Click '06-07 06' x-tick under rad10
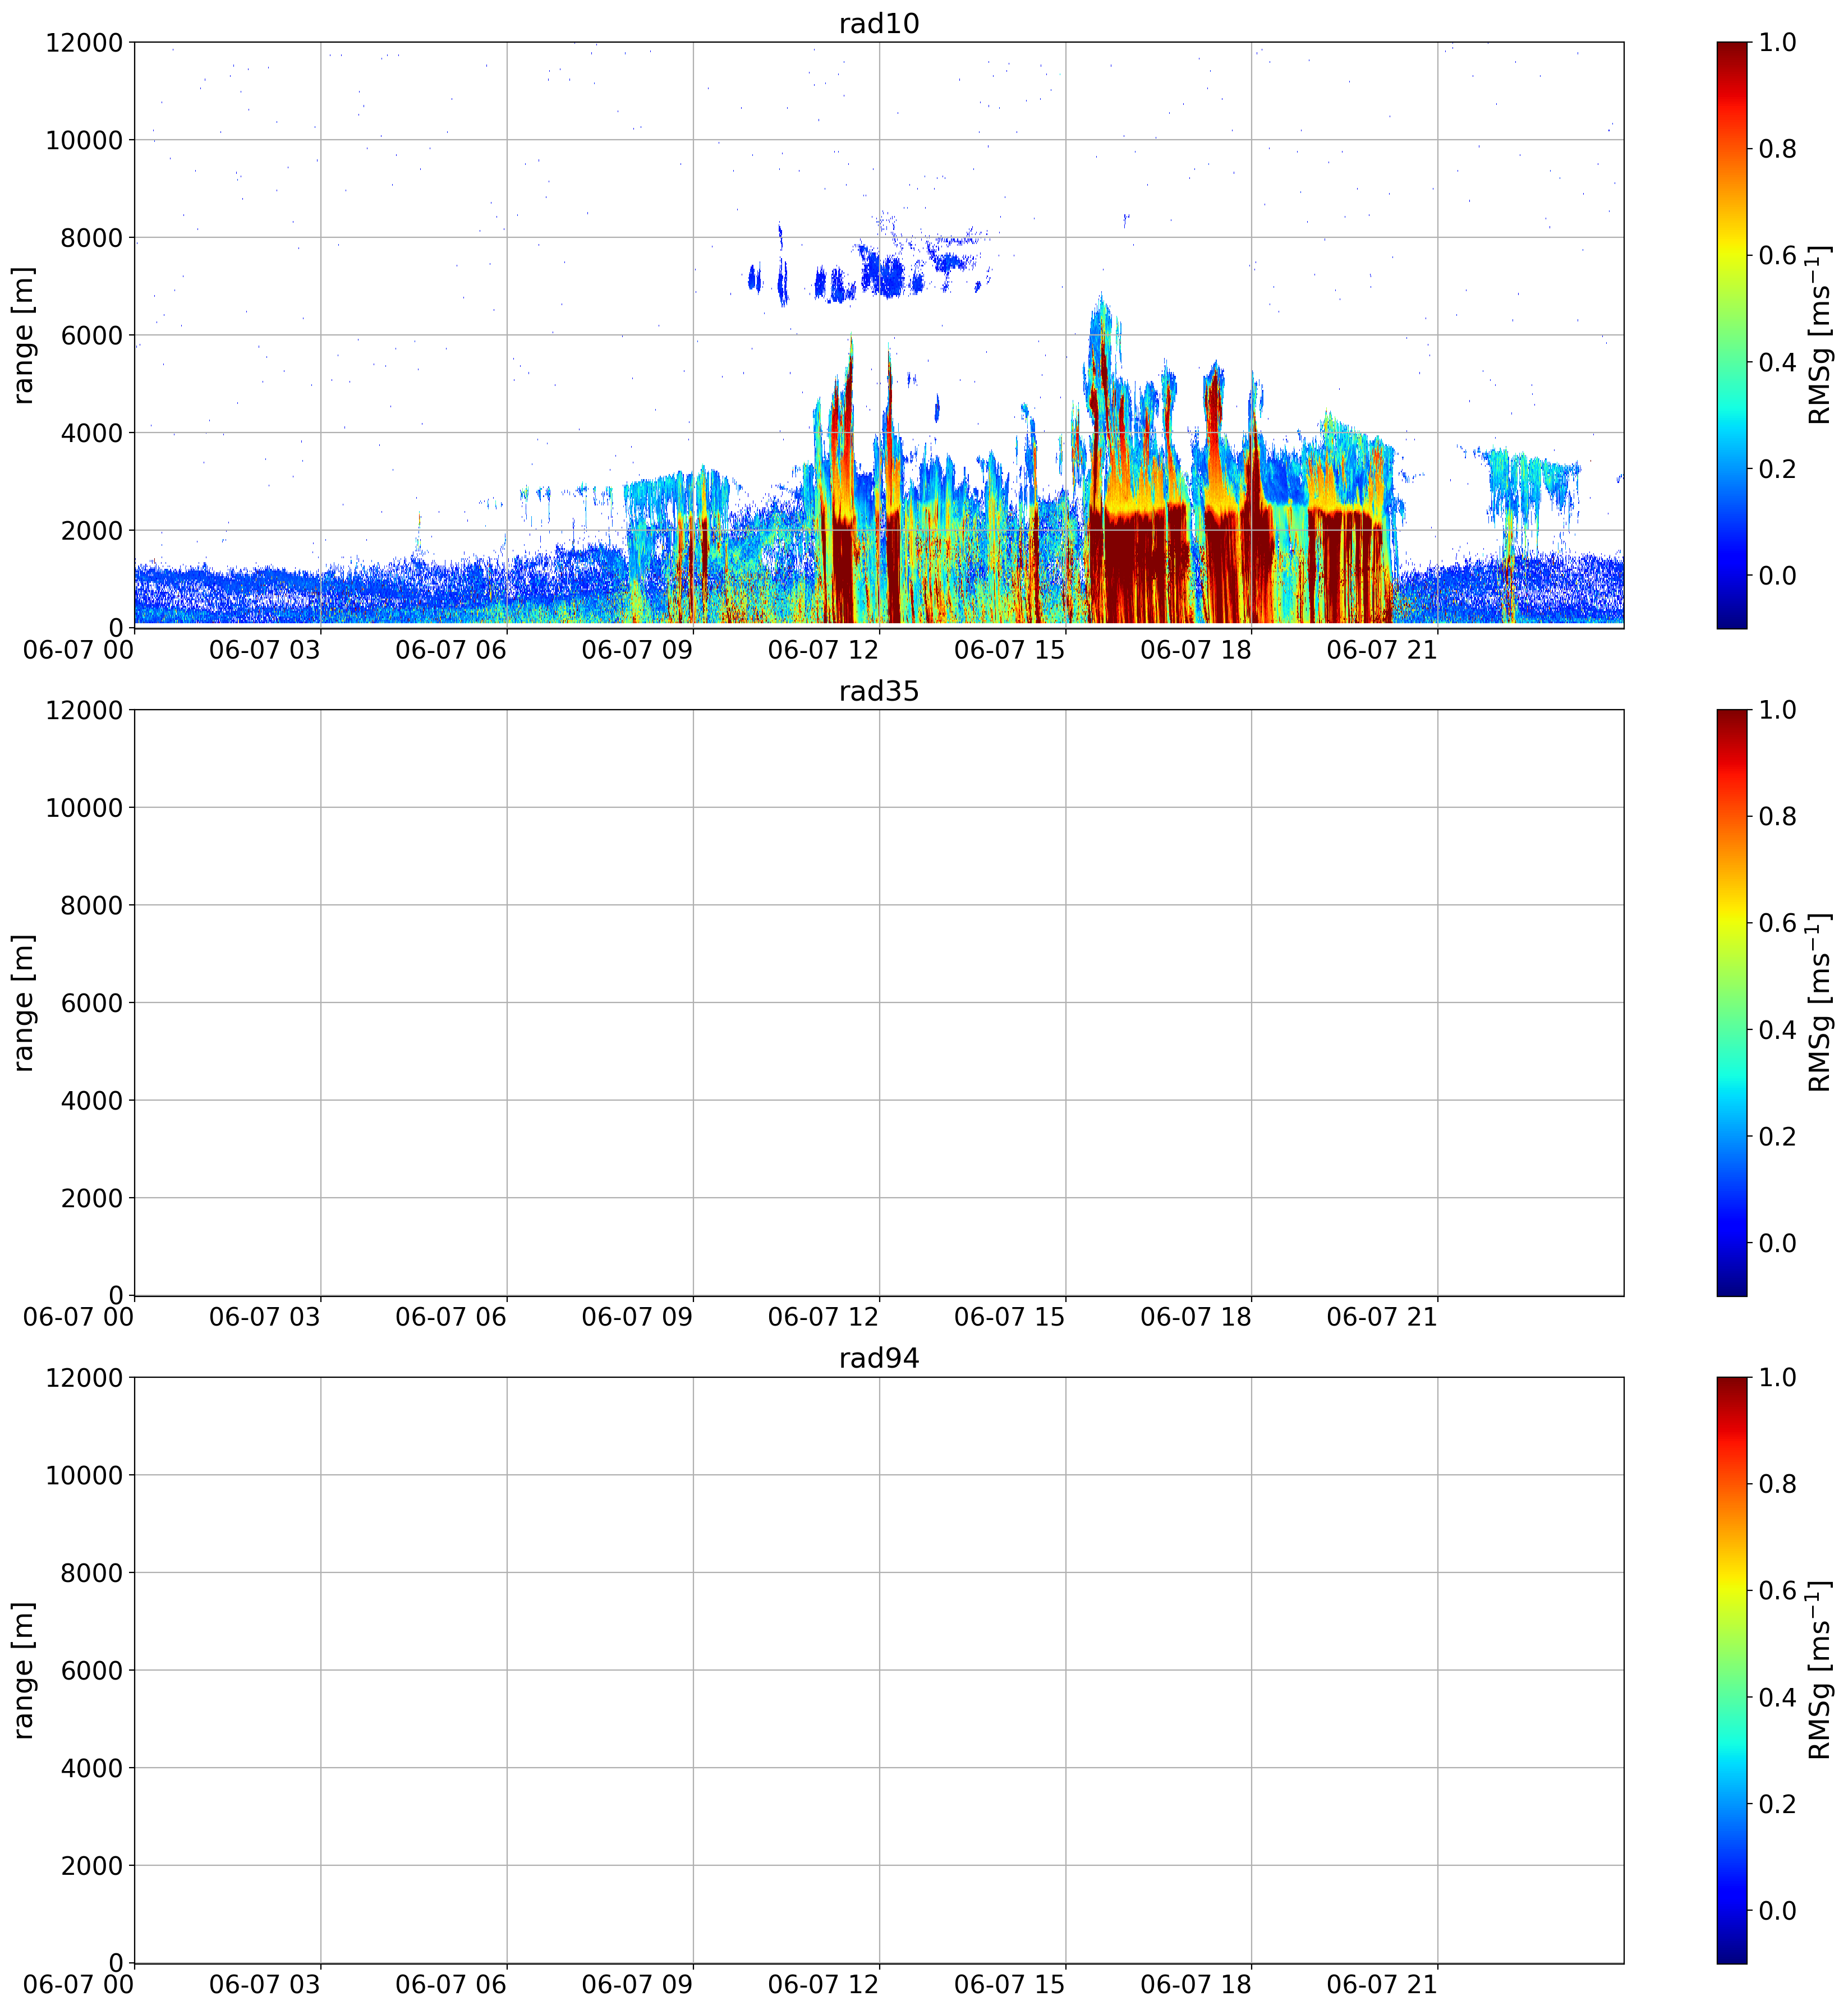The height and width of the screenshot is (2010, 1848). [x=451, y=650]
